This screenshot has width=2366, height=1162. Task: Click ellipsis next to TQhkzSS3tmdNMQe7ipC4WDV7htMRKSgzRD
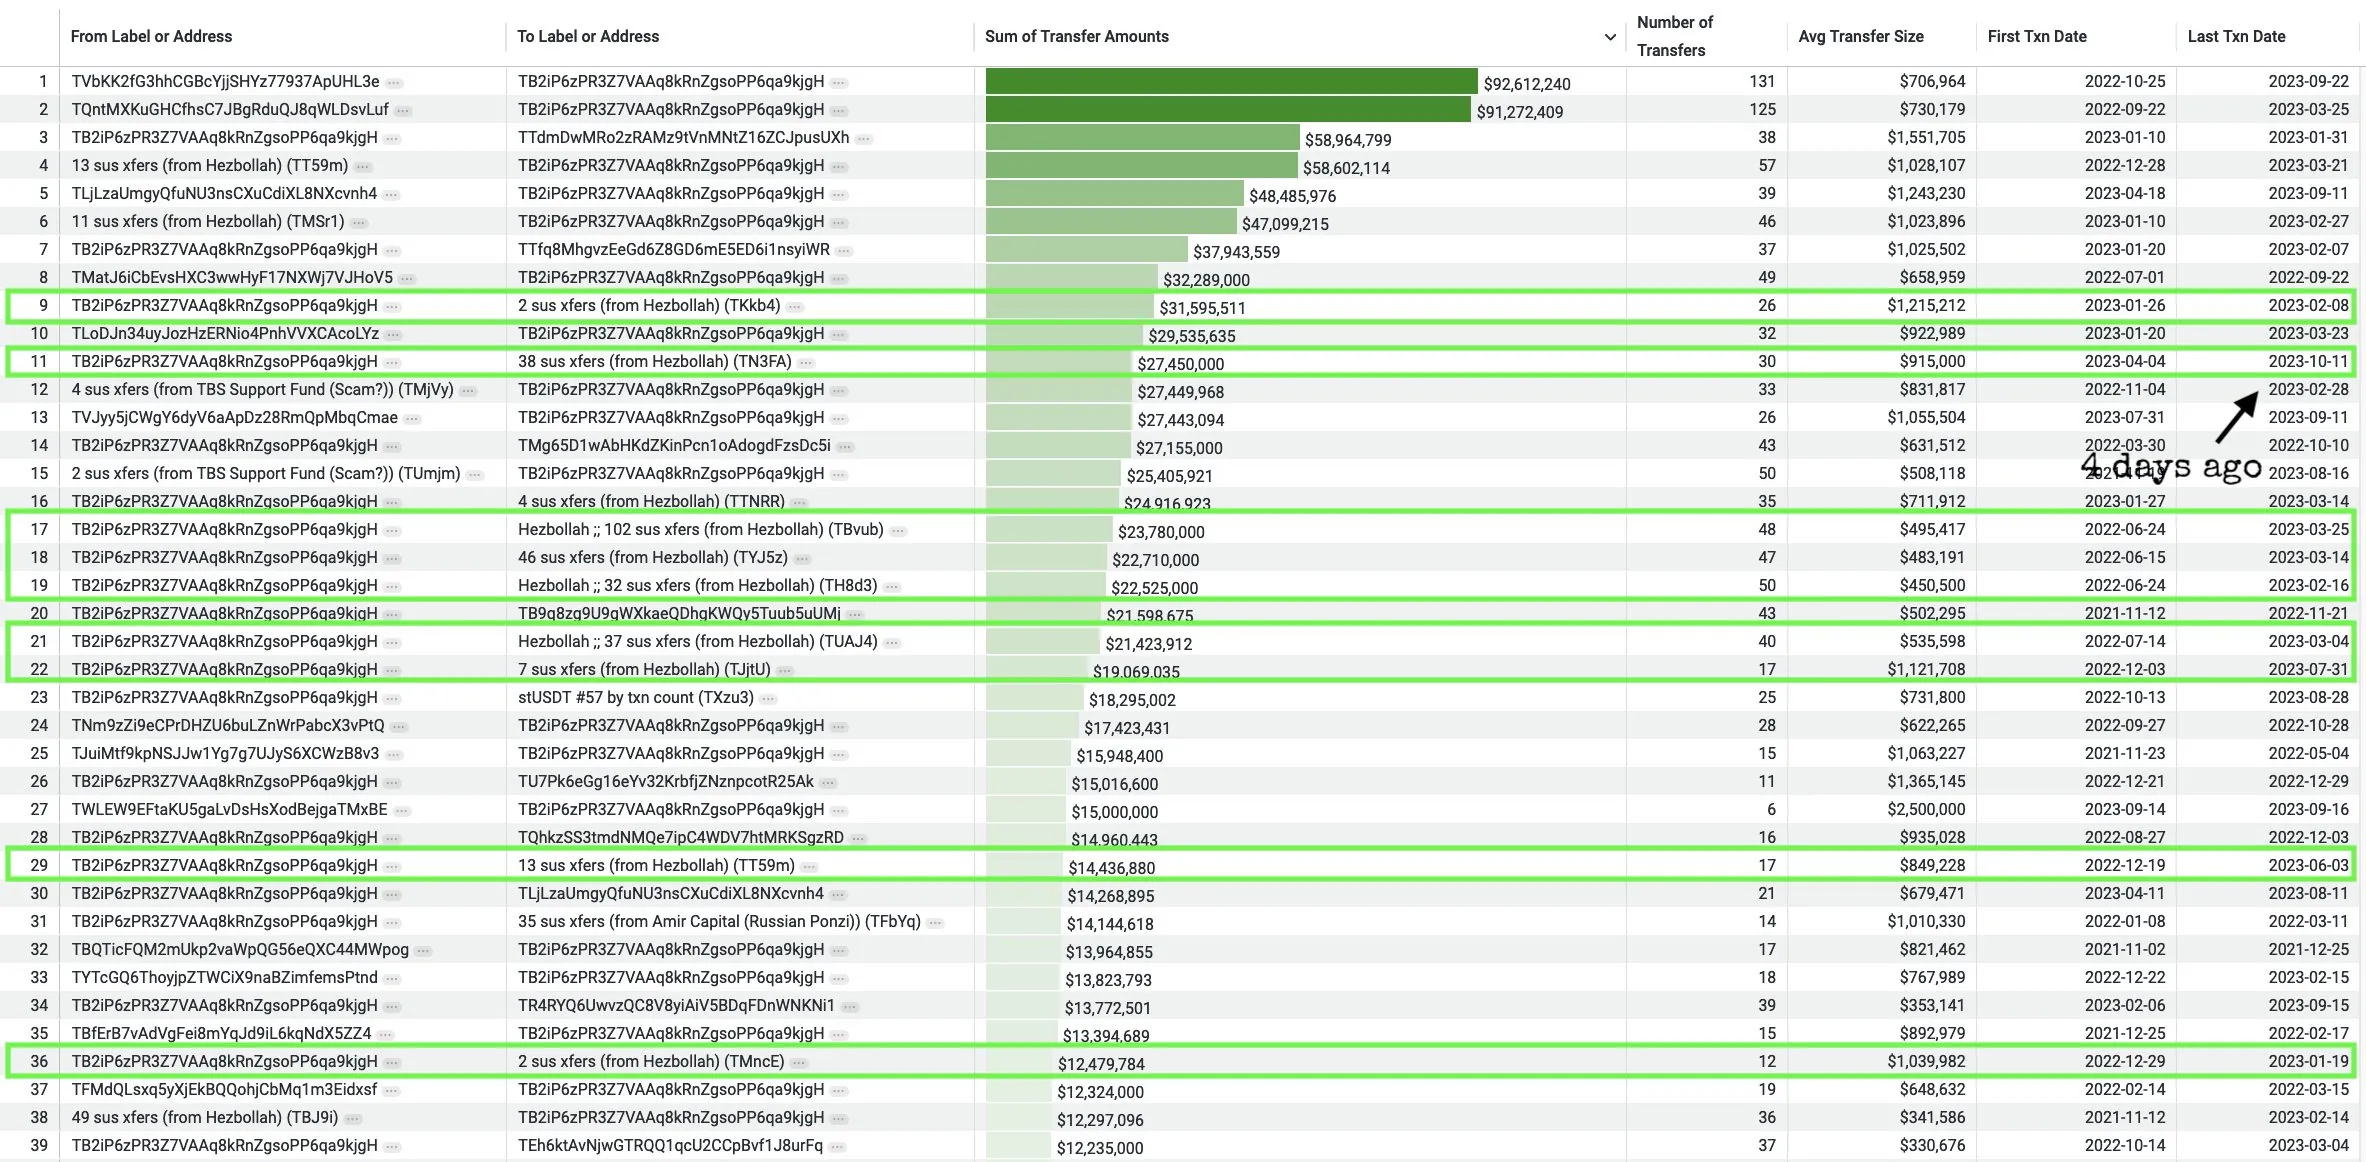[859, 838]
